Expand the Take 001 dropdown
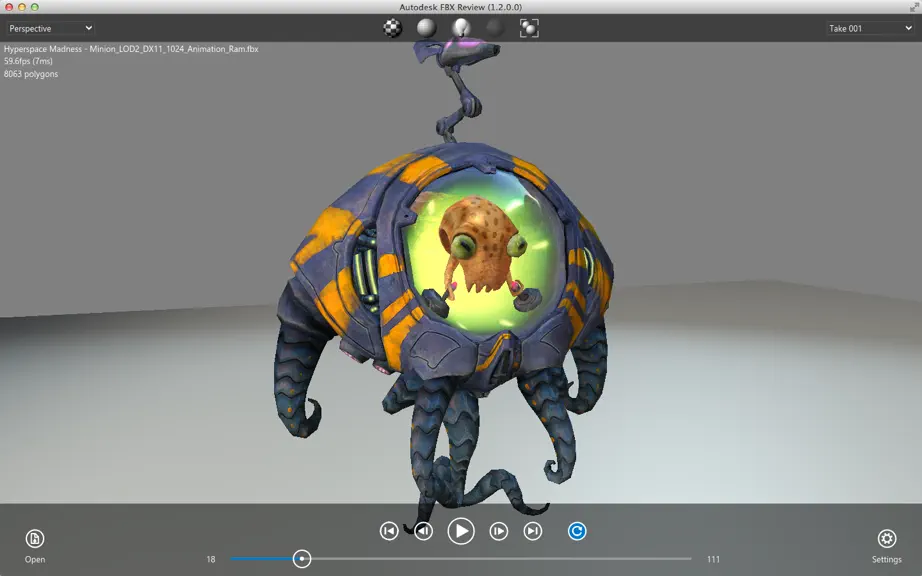 (870, 28)
